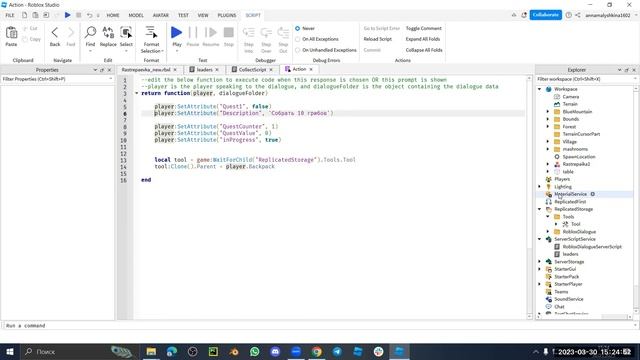Collapse the function fold at line 3
Screen dimensions: 640x360
click(x=137, y=93)
